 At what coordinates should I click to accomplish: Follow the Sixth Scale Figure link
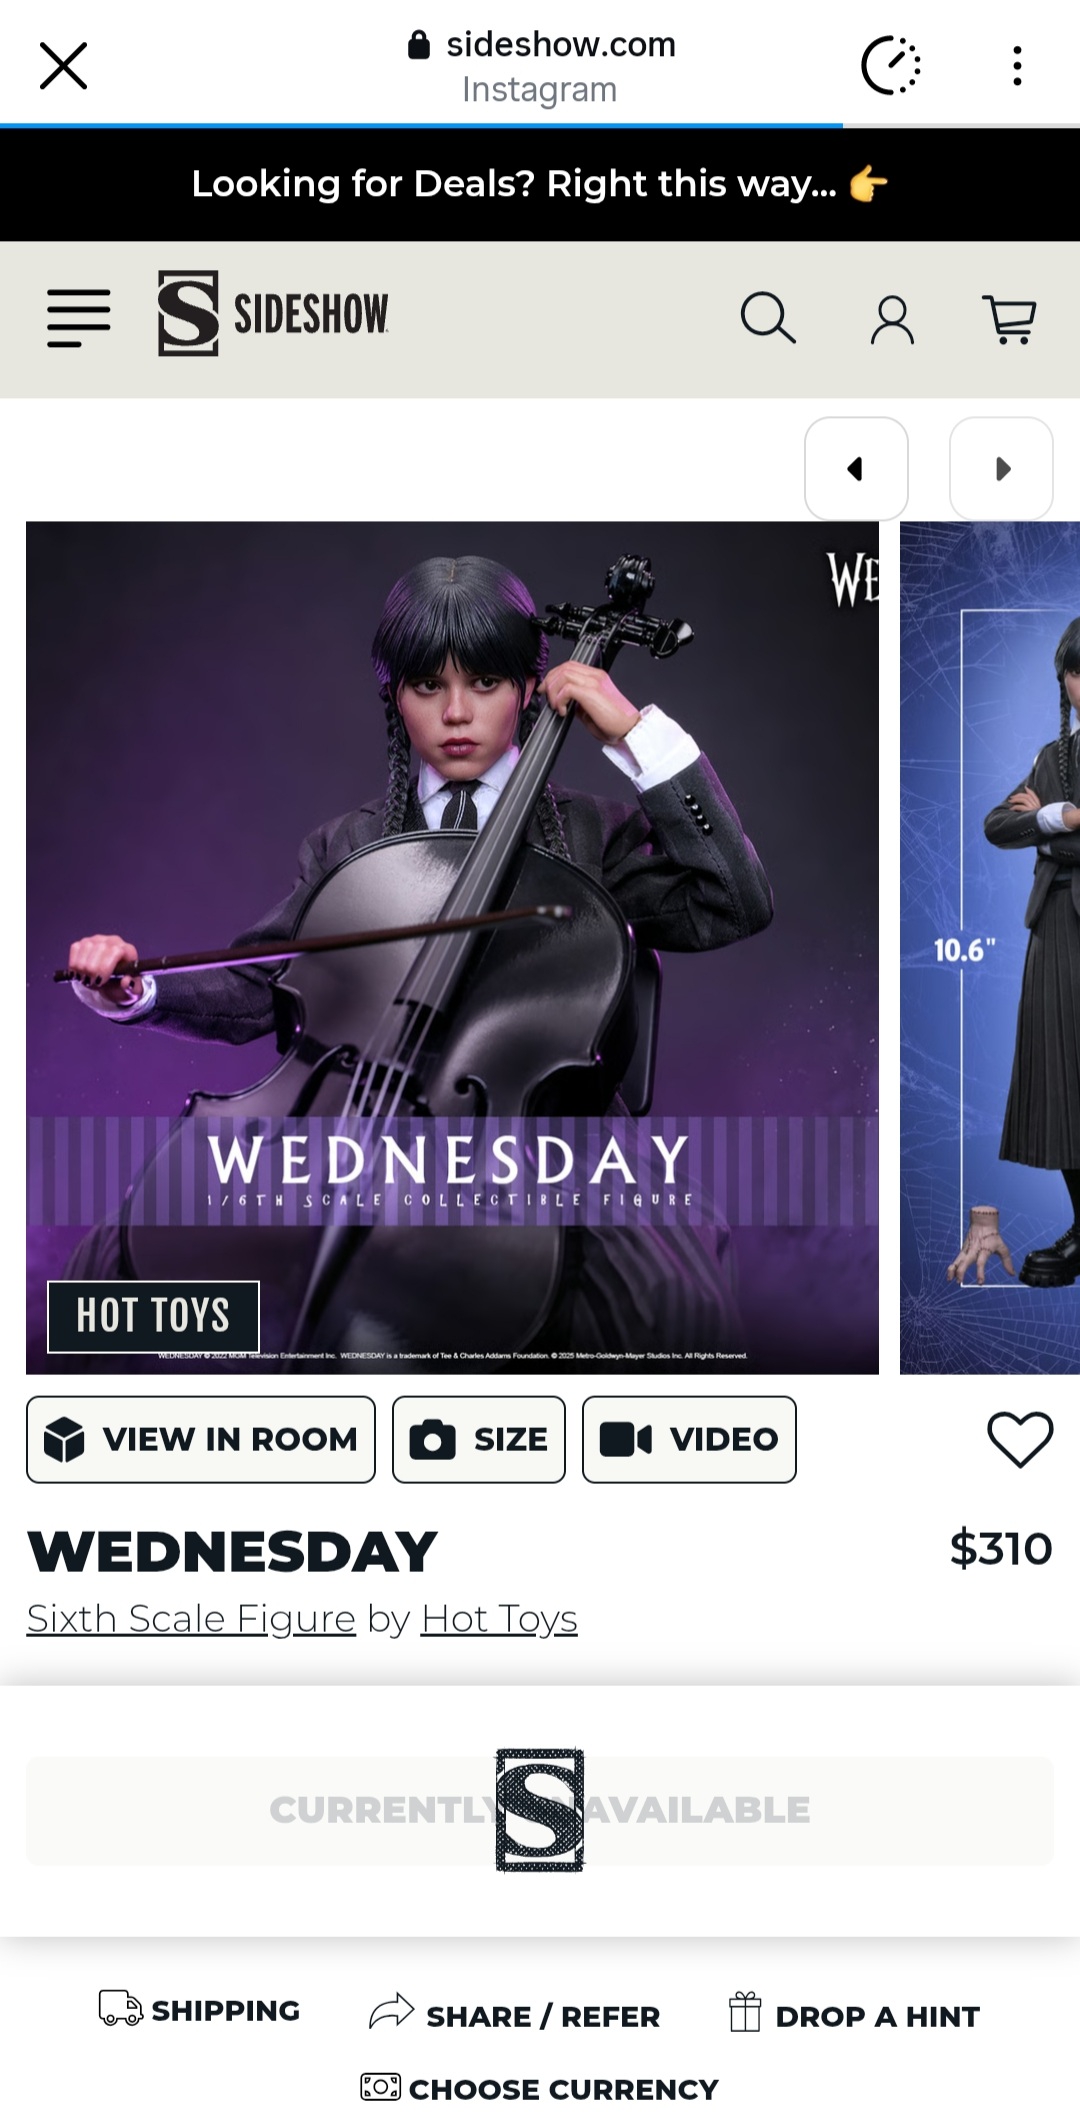coord(191,1618)
